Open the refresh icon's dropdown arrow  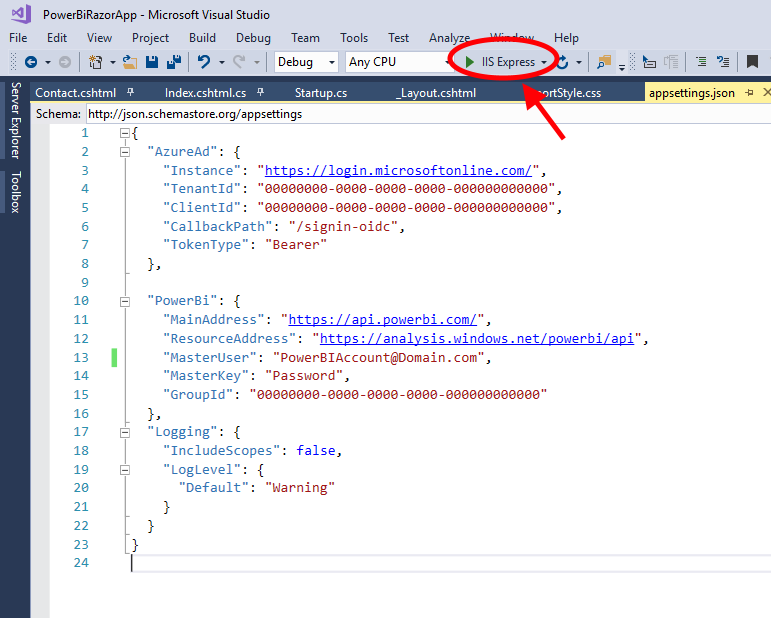pos(579,62)
